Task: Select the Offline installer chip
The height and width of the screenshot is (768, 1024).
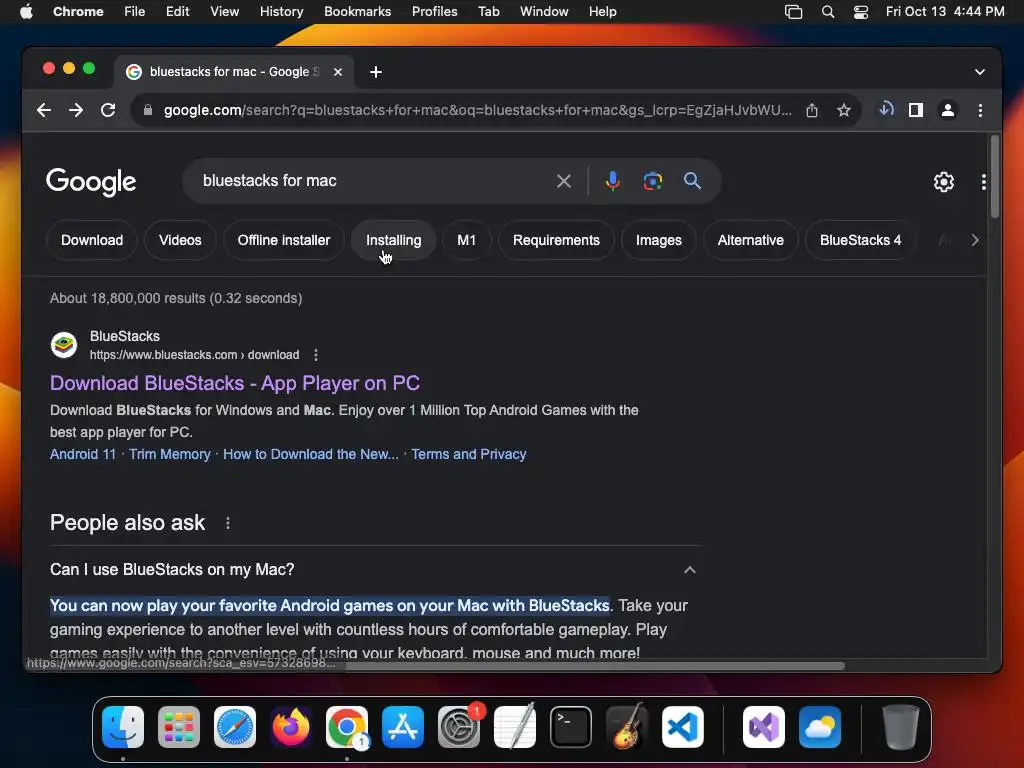Action: point(283,240)
